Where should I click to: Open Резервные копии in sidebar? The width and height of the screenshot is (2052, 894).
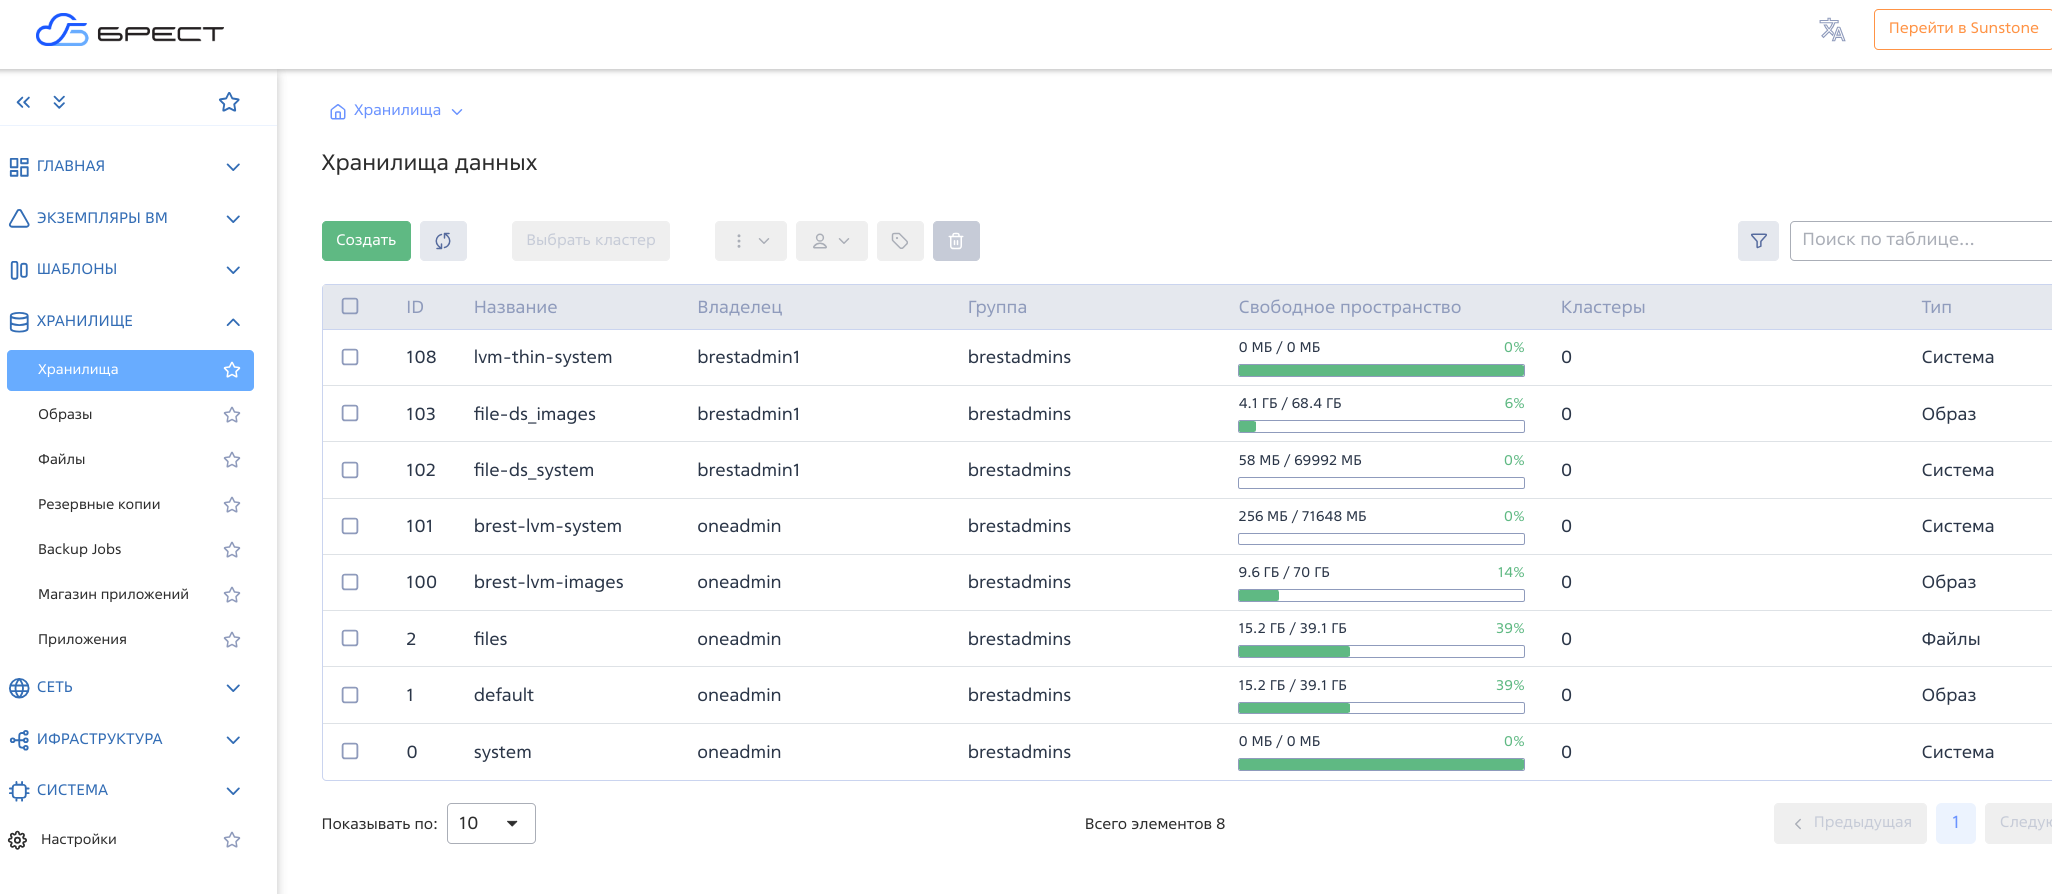(99, 504)
